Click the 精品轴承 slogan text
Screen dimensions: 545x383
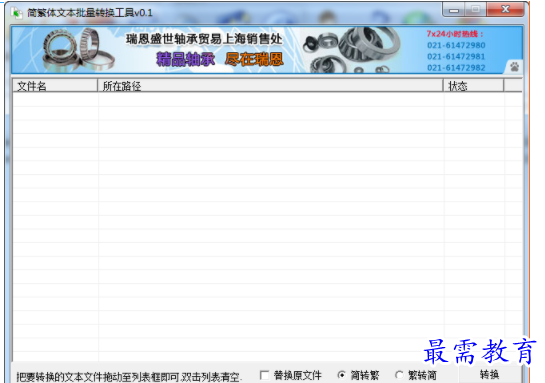coord(186,59)
